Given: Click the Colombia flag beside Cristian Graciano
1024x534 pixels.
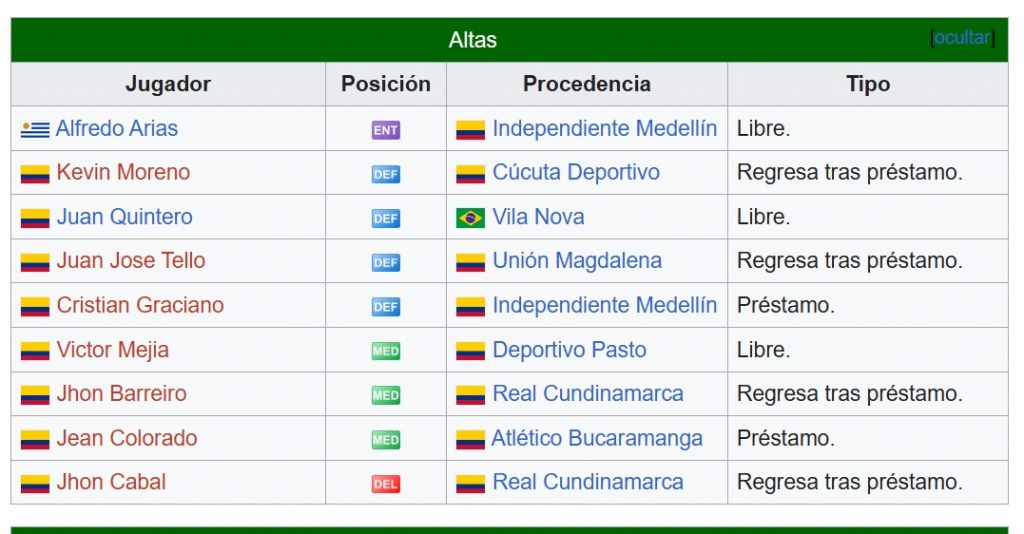Looking at the screenshot, I should [35, 306].
